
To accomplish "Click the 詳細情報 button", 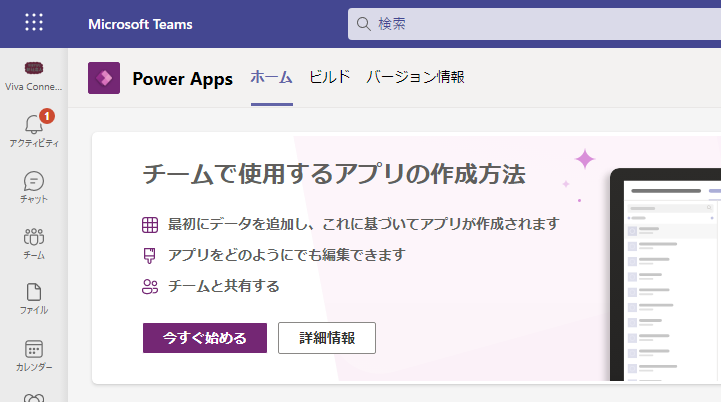I will click(x=327, y=338).
